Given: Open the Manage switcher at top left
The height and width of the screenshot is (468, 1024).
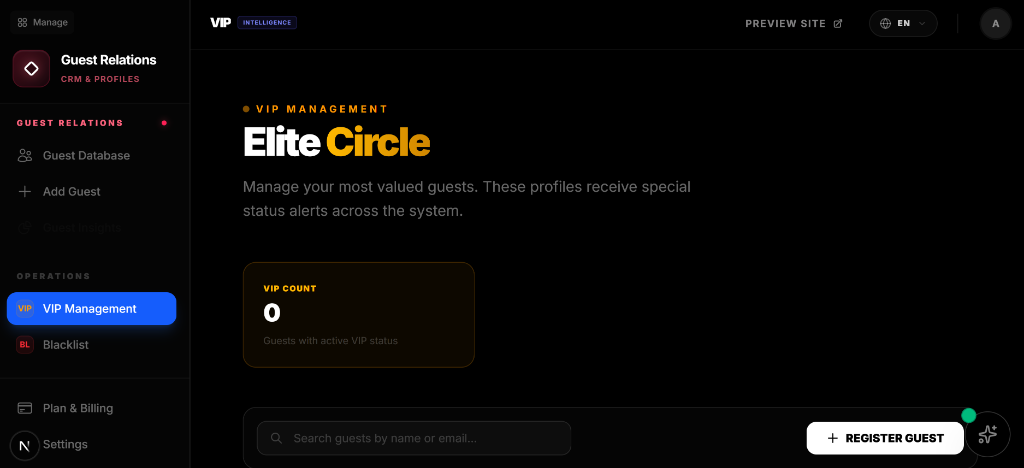Looking at the screenshot, I should pos(43,22).
